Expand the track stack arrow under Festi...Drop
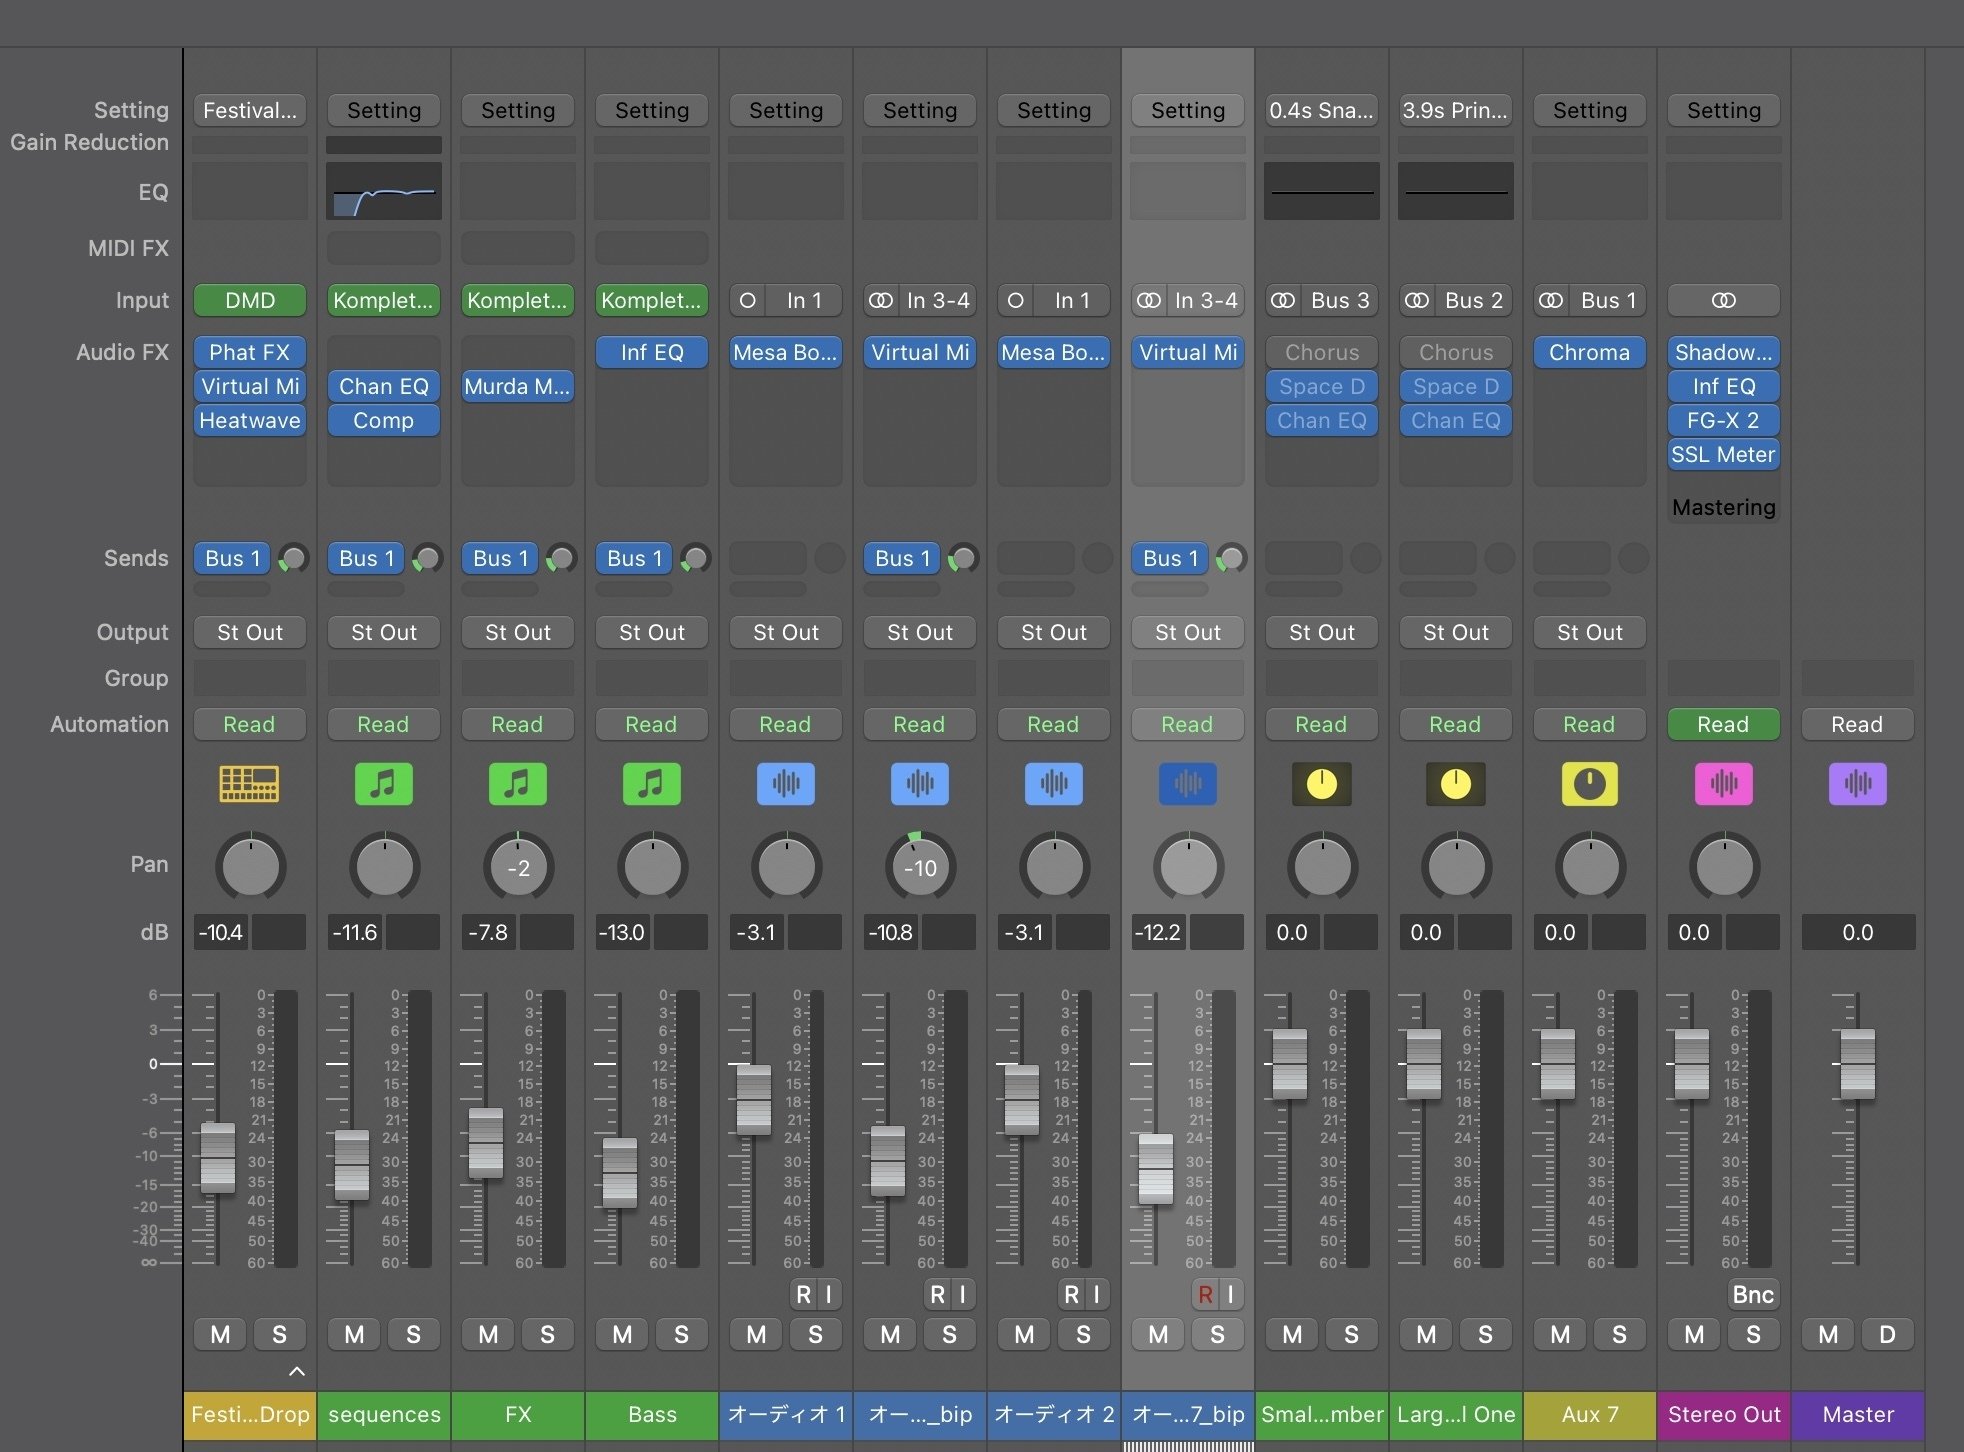 tap(297, 1371)
